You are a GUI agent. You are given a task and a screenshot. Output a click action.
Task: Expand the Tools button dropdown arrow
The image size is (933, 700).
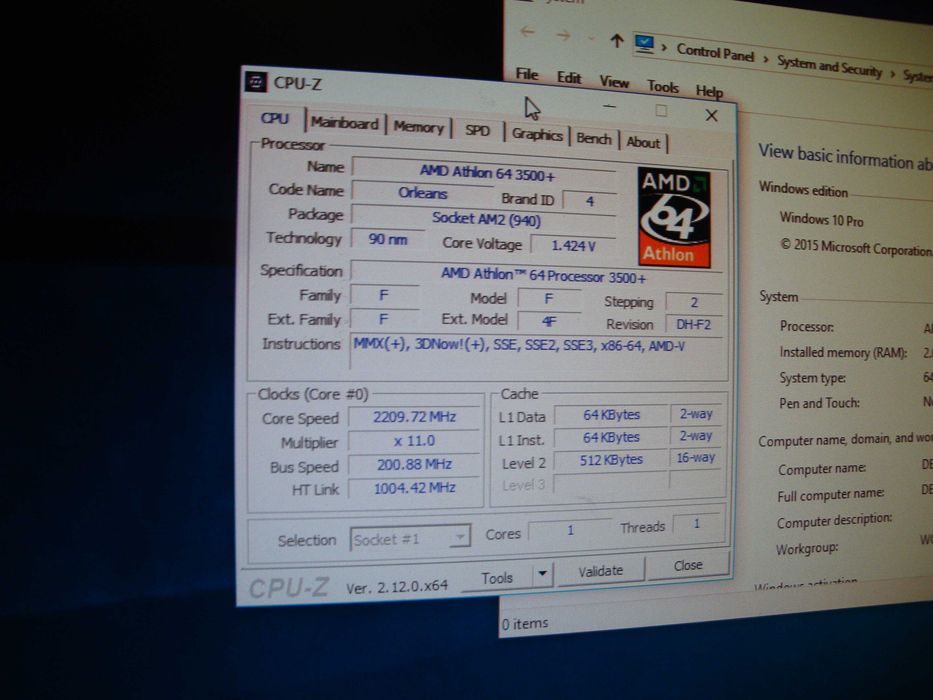point(543,574)
